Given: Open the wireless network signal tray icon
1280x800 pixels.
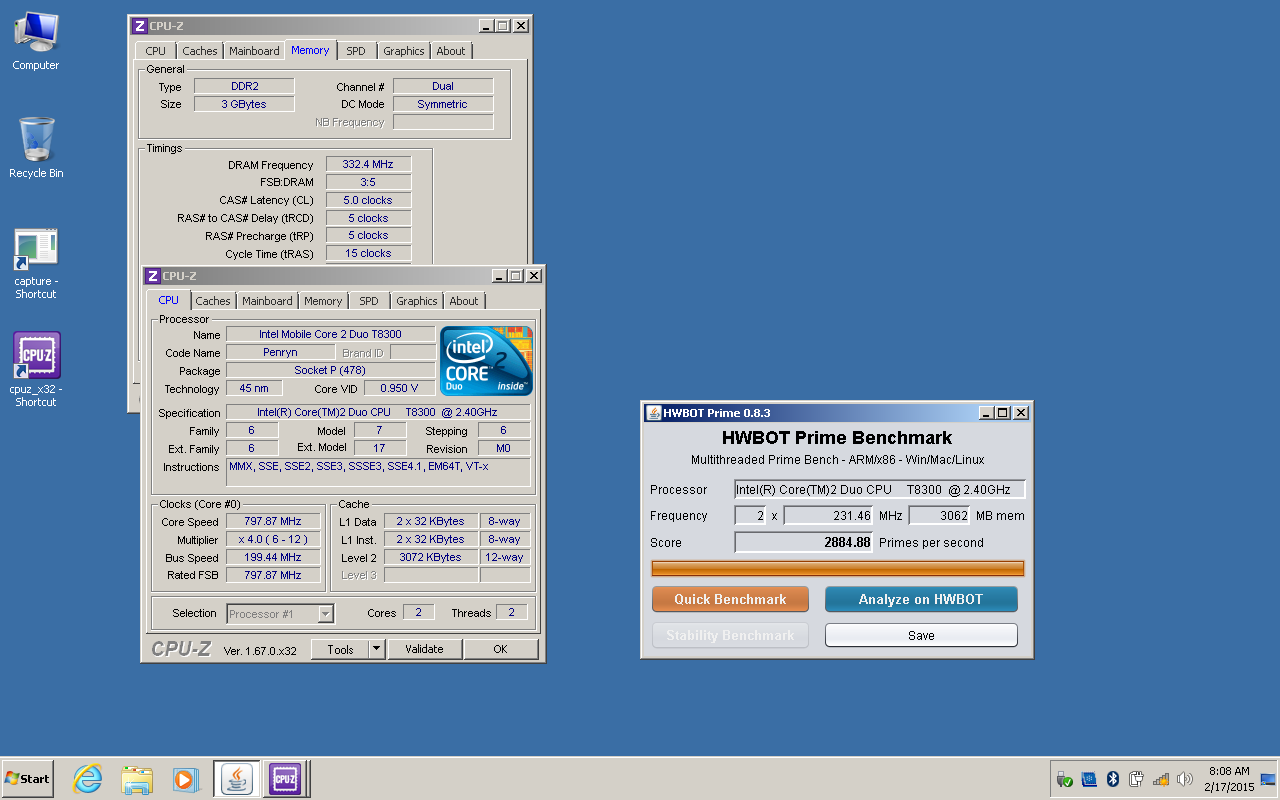Looking at the screenshot, I should [x=1161, y=779].
